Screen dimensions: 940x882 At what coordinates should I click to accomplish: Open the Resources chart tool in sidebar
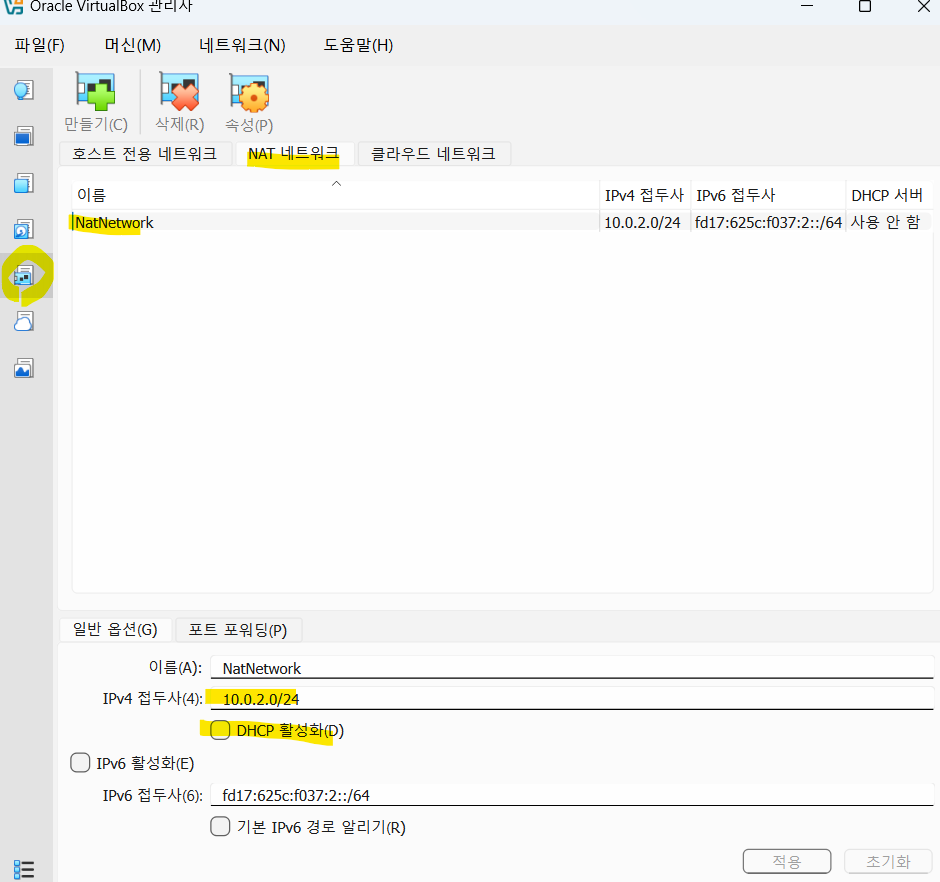point(23,368)
